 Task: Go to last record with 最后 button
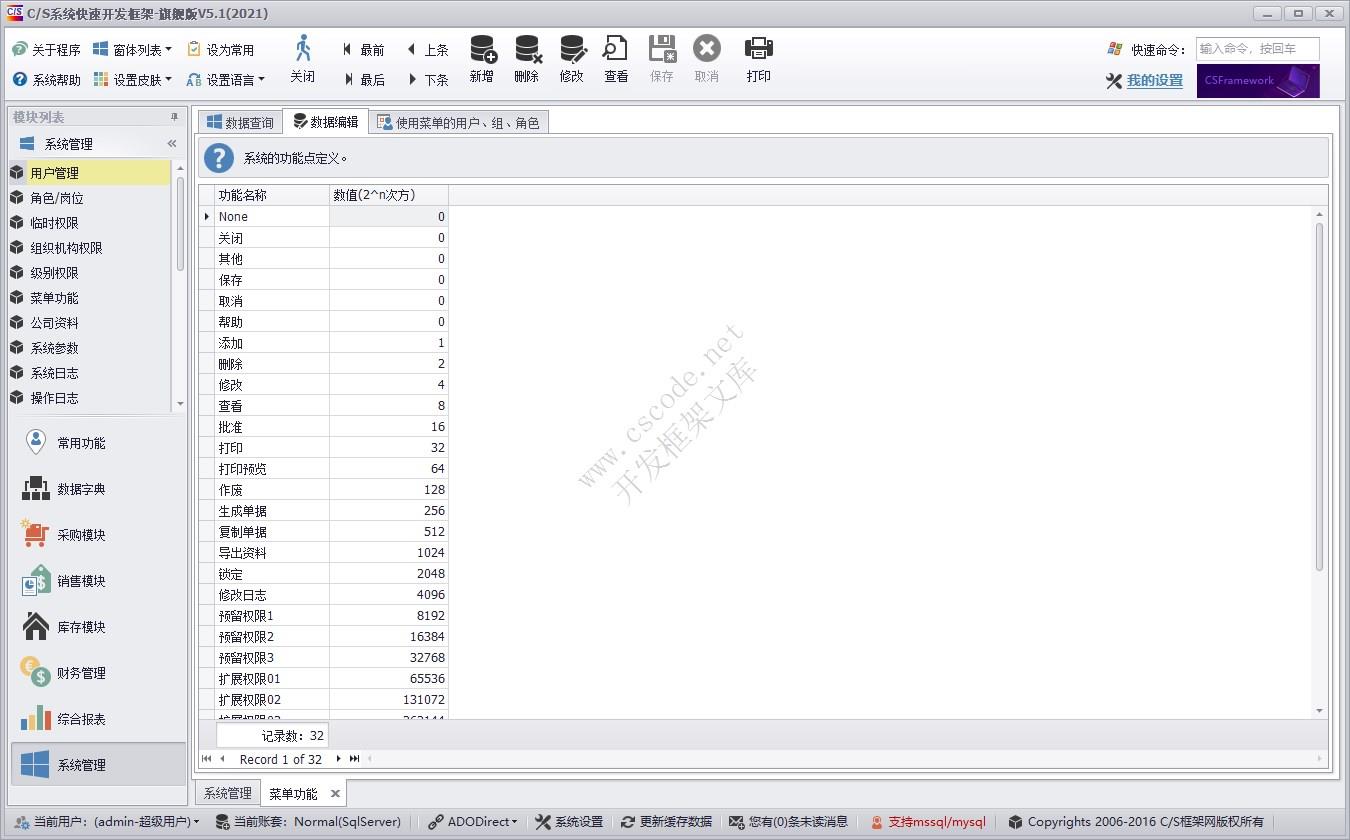coord(364,80)
